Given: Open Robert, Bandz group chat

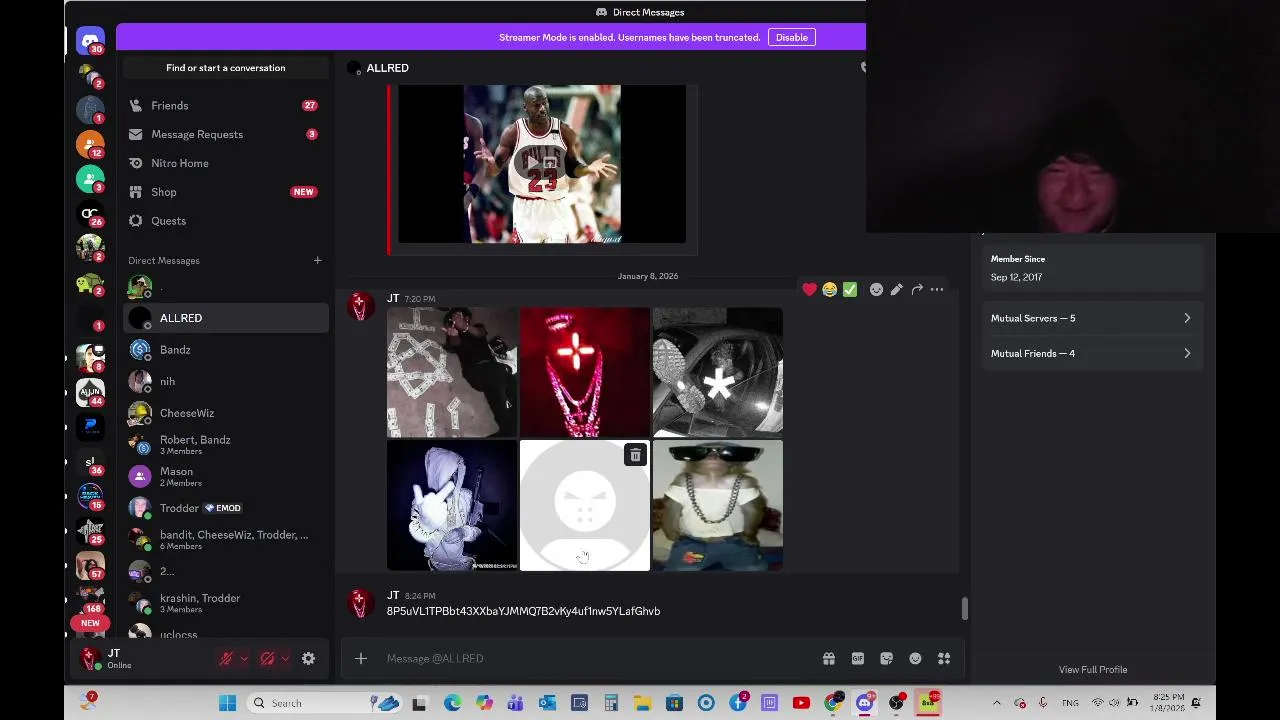Looking at the screenshot, I should pos(225,445).
